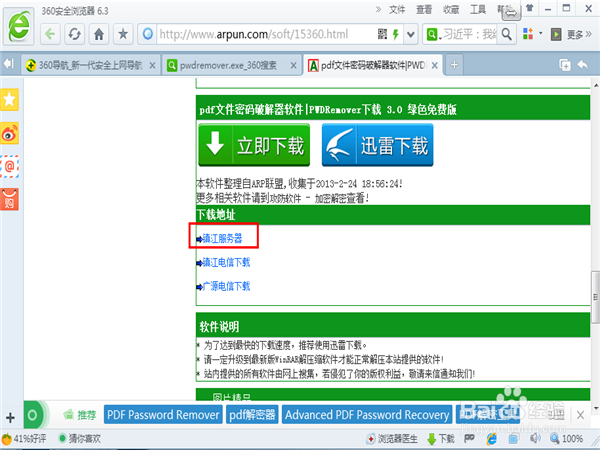Click the speaker mute icon in the status bar
The height and width of the screenshot is (450, 600).
click(535, 439)
